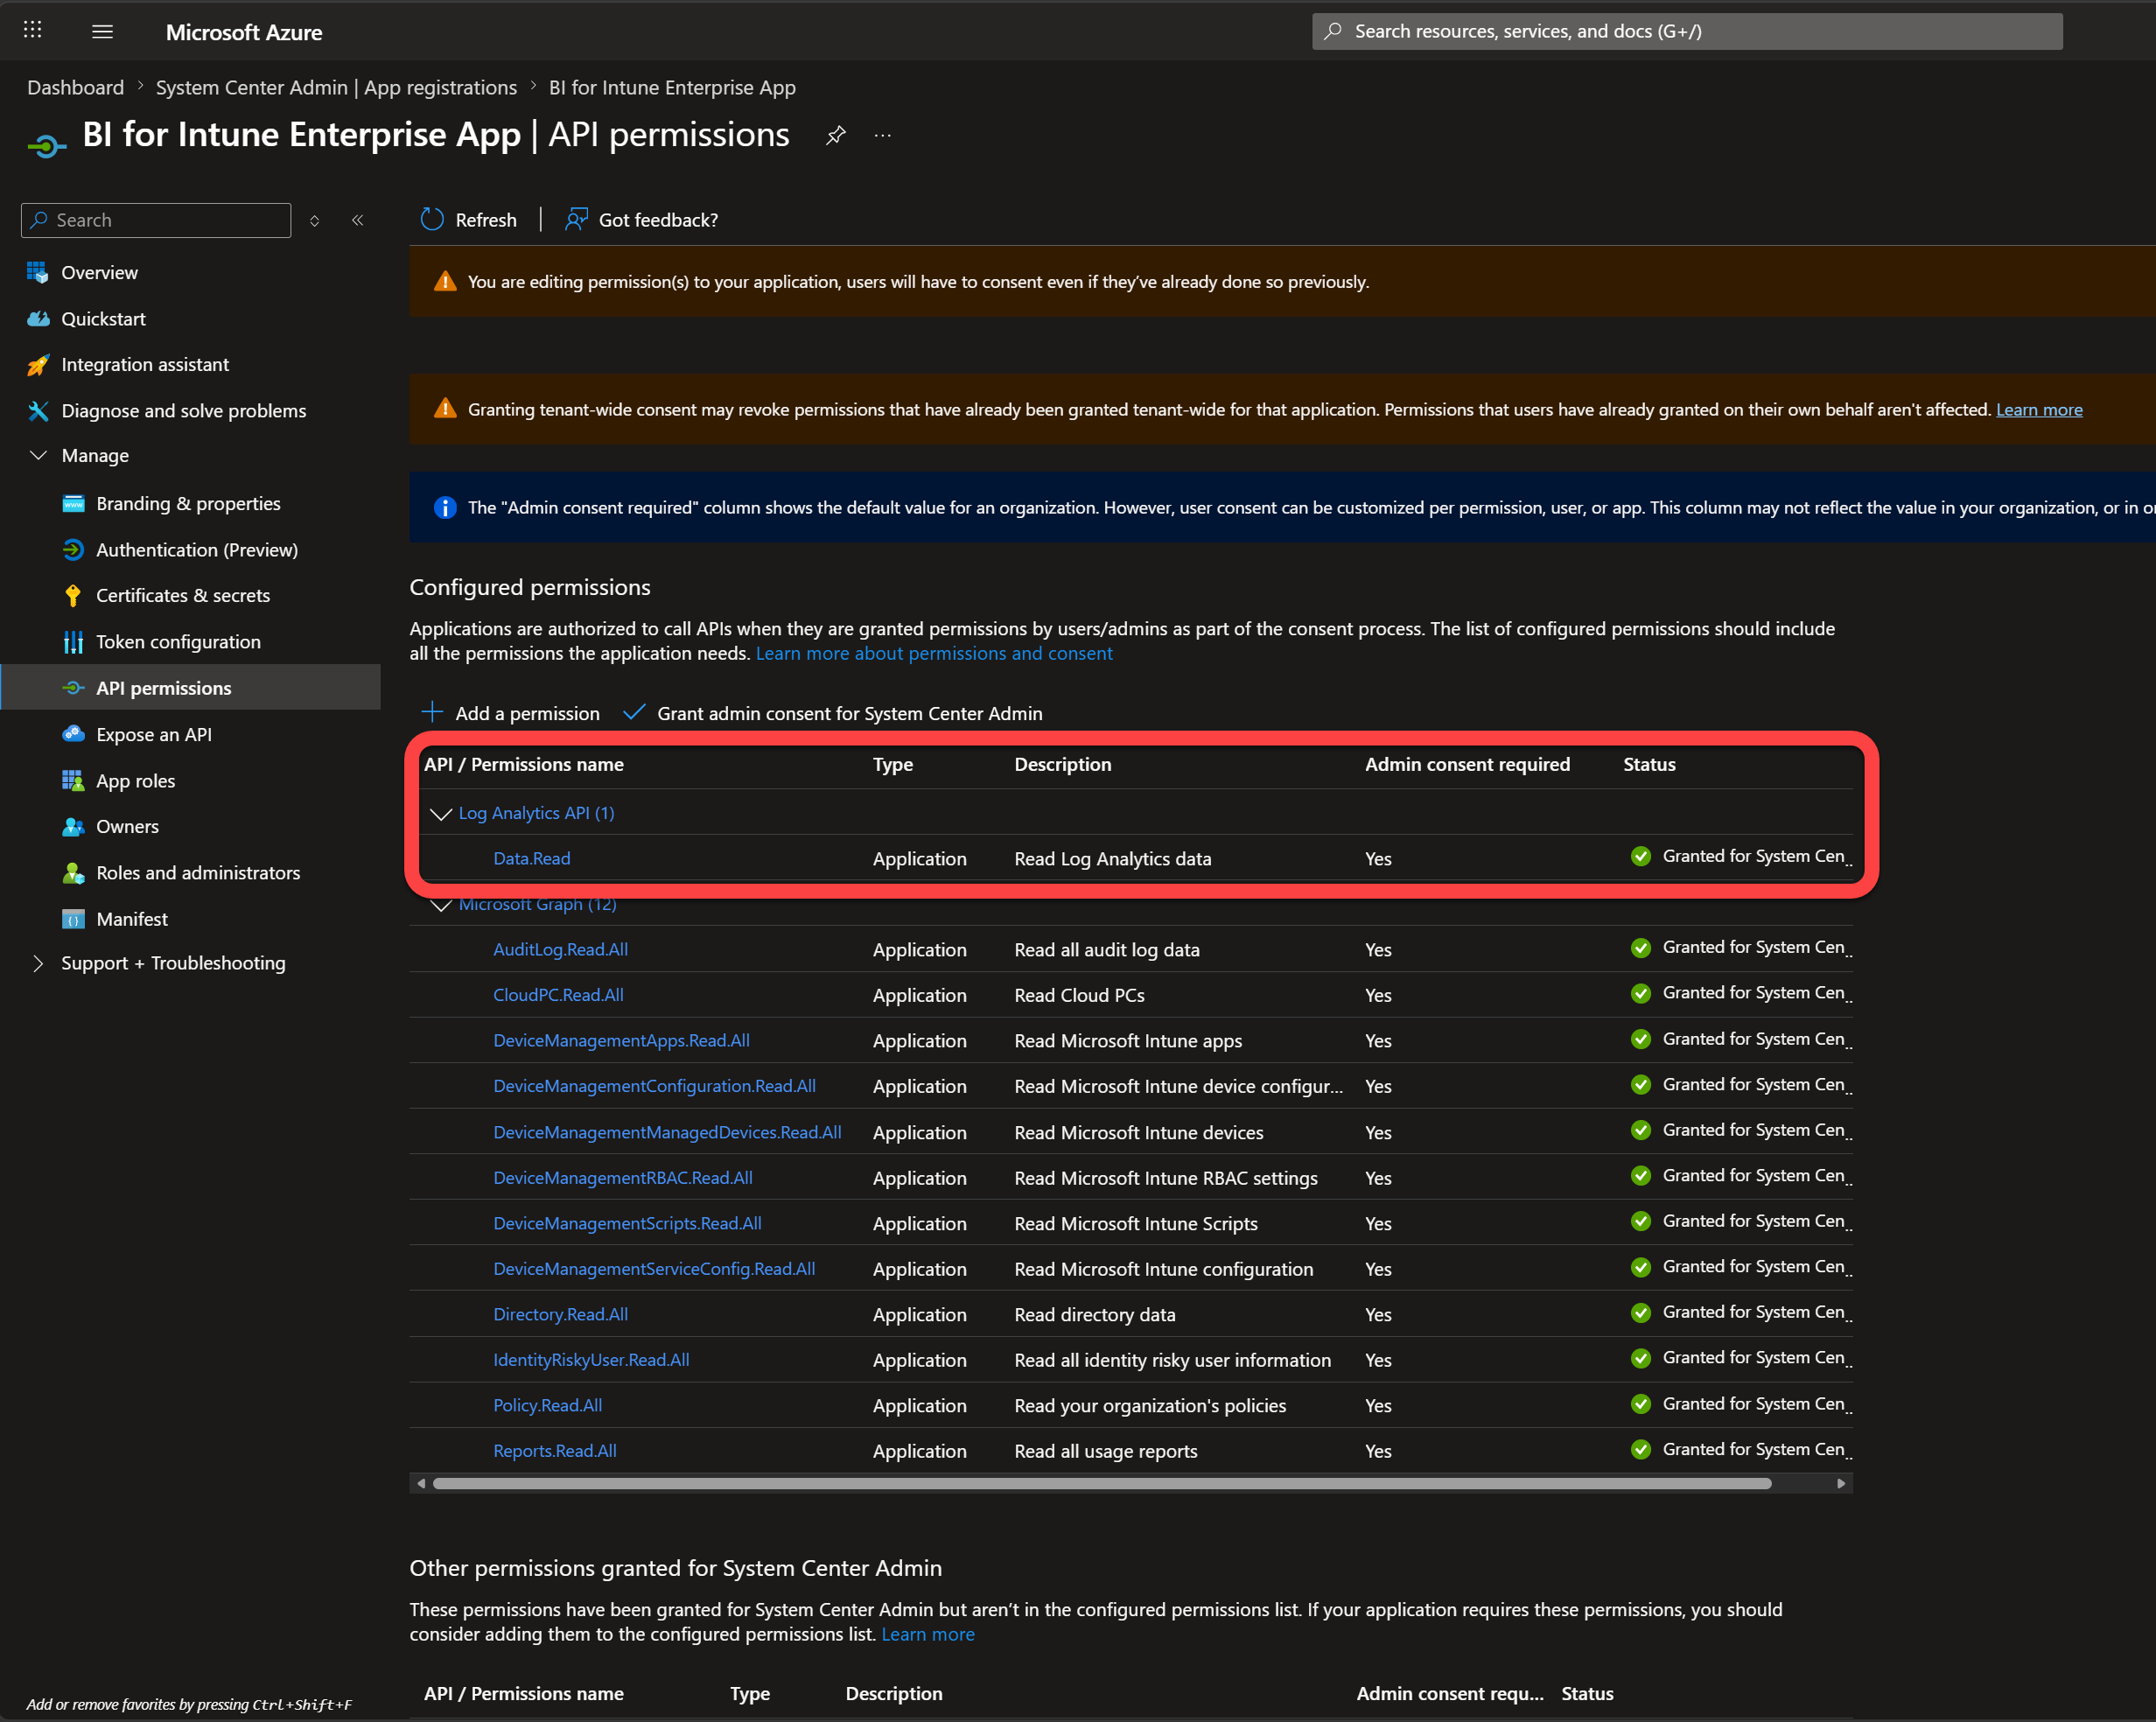The height and width of the screenshot is (1722, 2156).
Task: Click the Got feedback icon
Action: (576, 220)
